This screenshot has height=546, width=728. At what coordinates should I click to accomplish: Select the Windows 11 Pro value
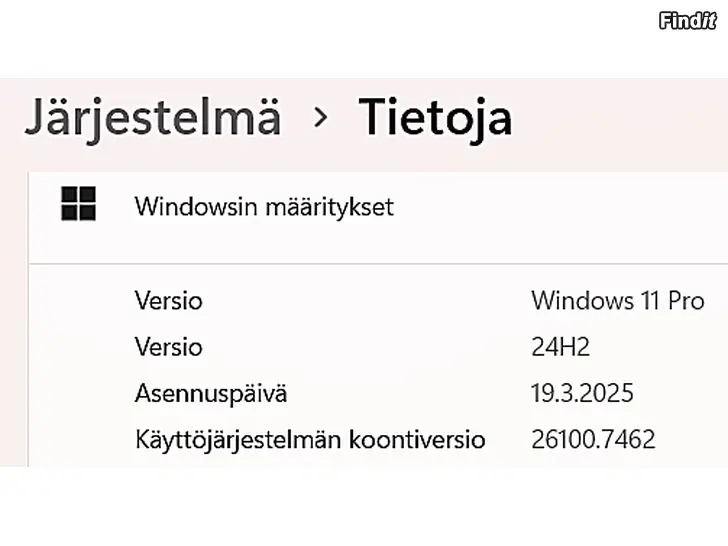point(617,300)
